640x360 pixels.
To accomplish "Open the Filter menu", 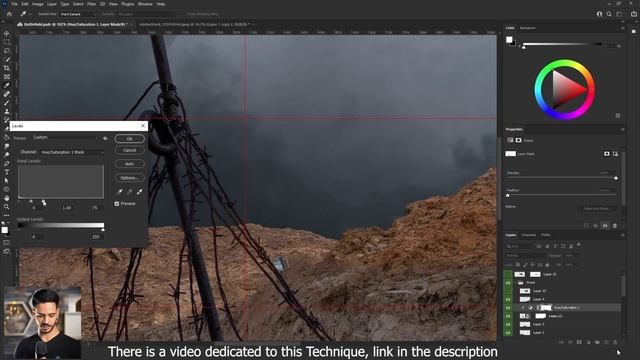I will pos(91,4).
